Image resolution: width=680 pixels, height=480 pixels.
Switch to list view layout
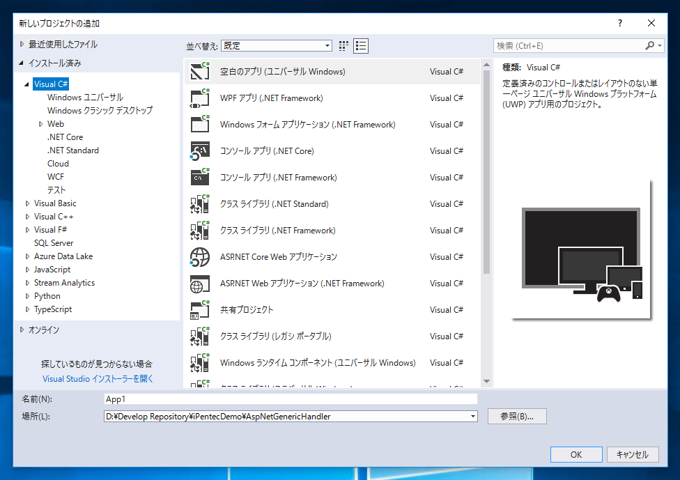pyautogui.click(x=361, y=46)
